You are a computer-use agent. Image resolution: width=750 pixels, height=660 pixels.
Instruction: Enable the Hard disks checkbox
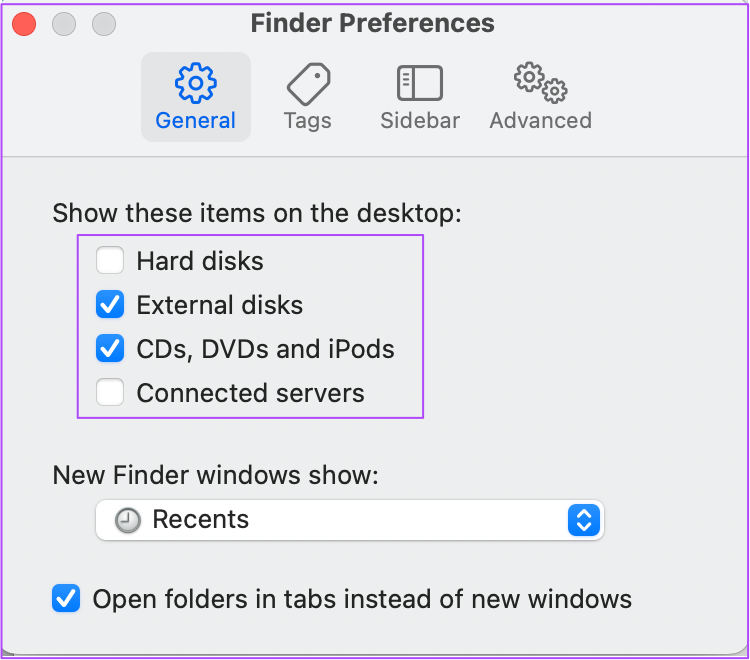point(110,260)
